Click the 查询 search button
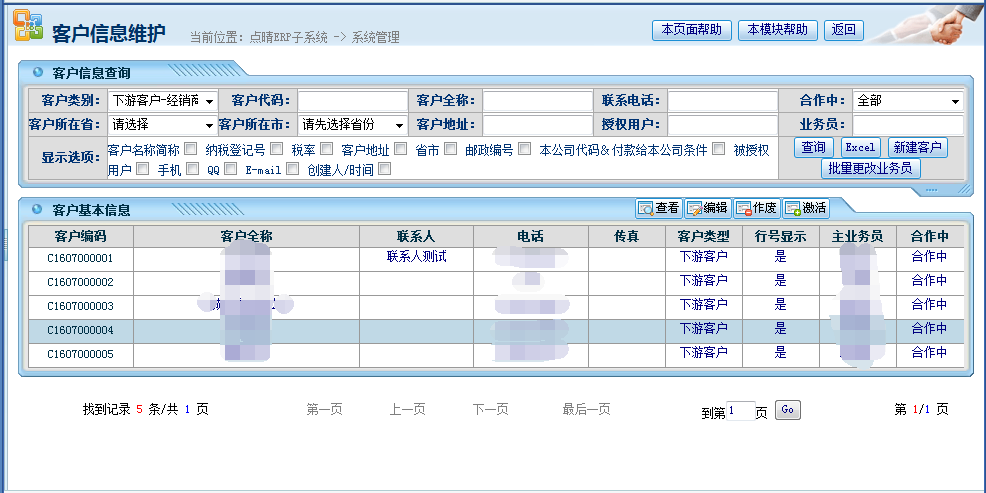This screenshot has height=493, width=986. click(x=812, y=147)
